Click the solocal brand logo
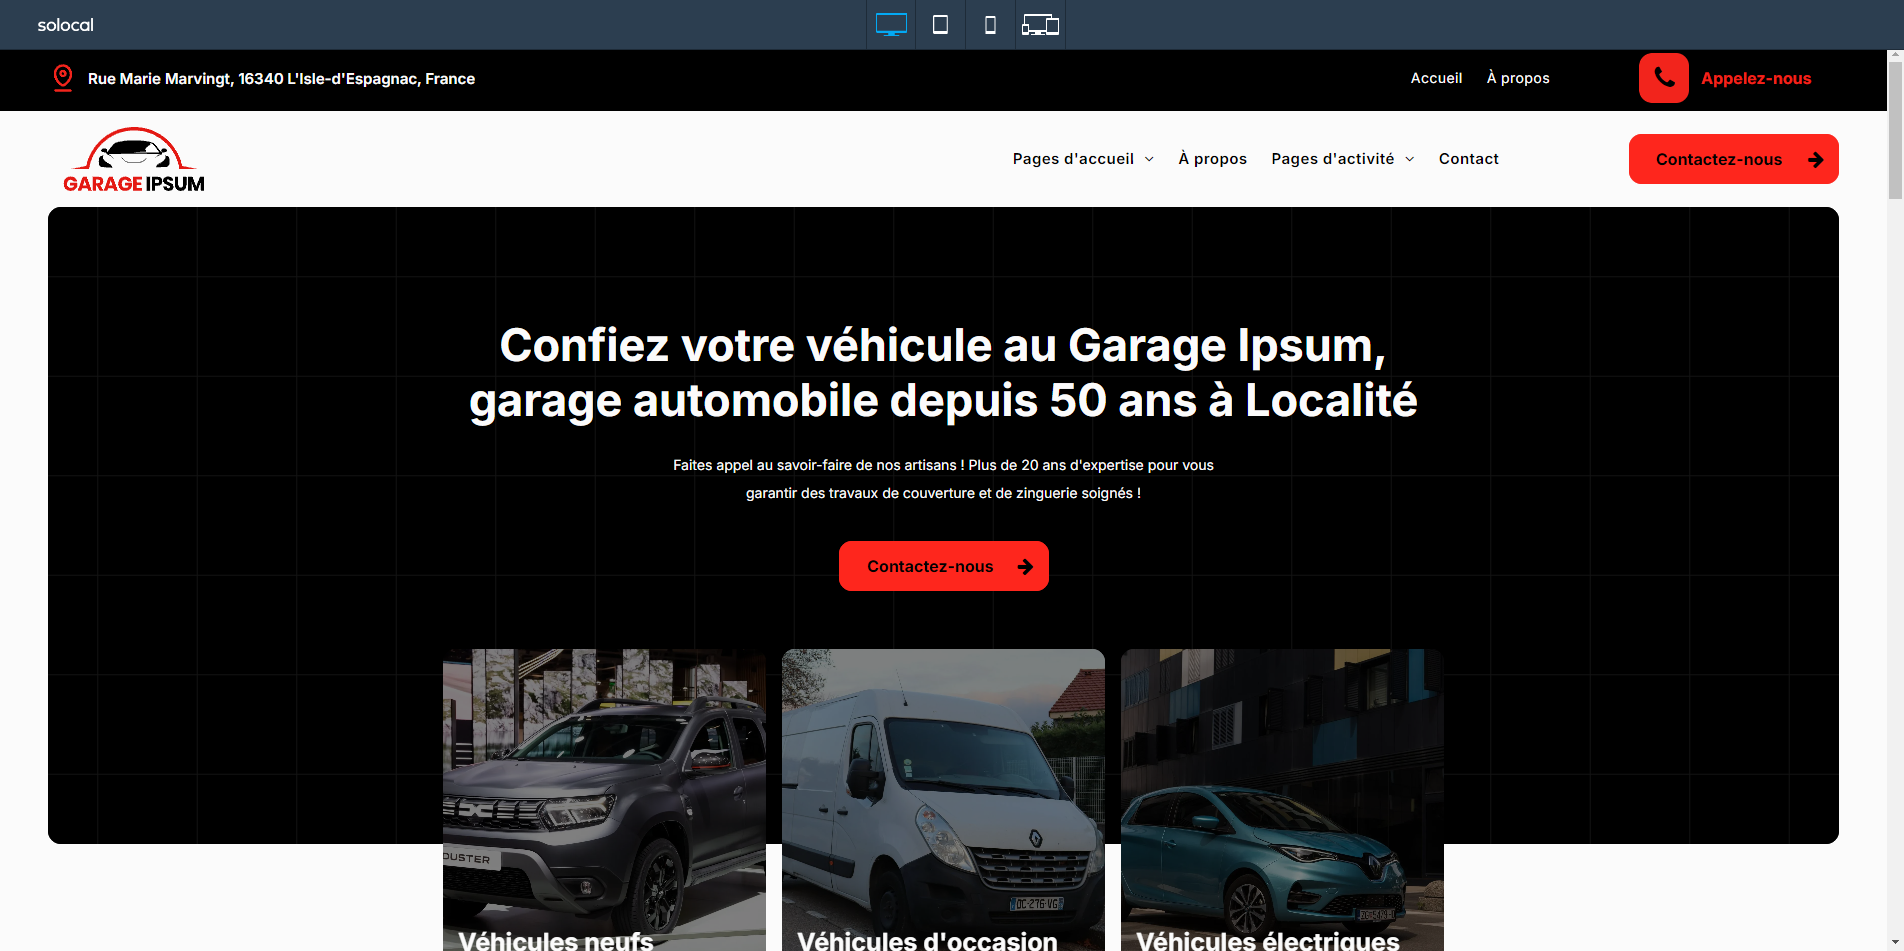This screenshot has width=1904, height=951. (65, 25)
